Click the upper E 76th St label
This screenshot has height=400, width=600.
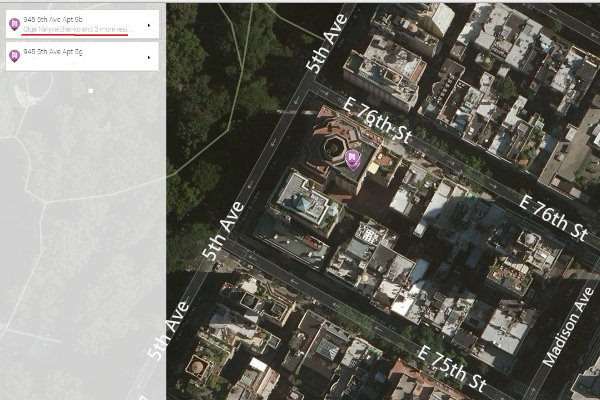[x=377, y=120]
